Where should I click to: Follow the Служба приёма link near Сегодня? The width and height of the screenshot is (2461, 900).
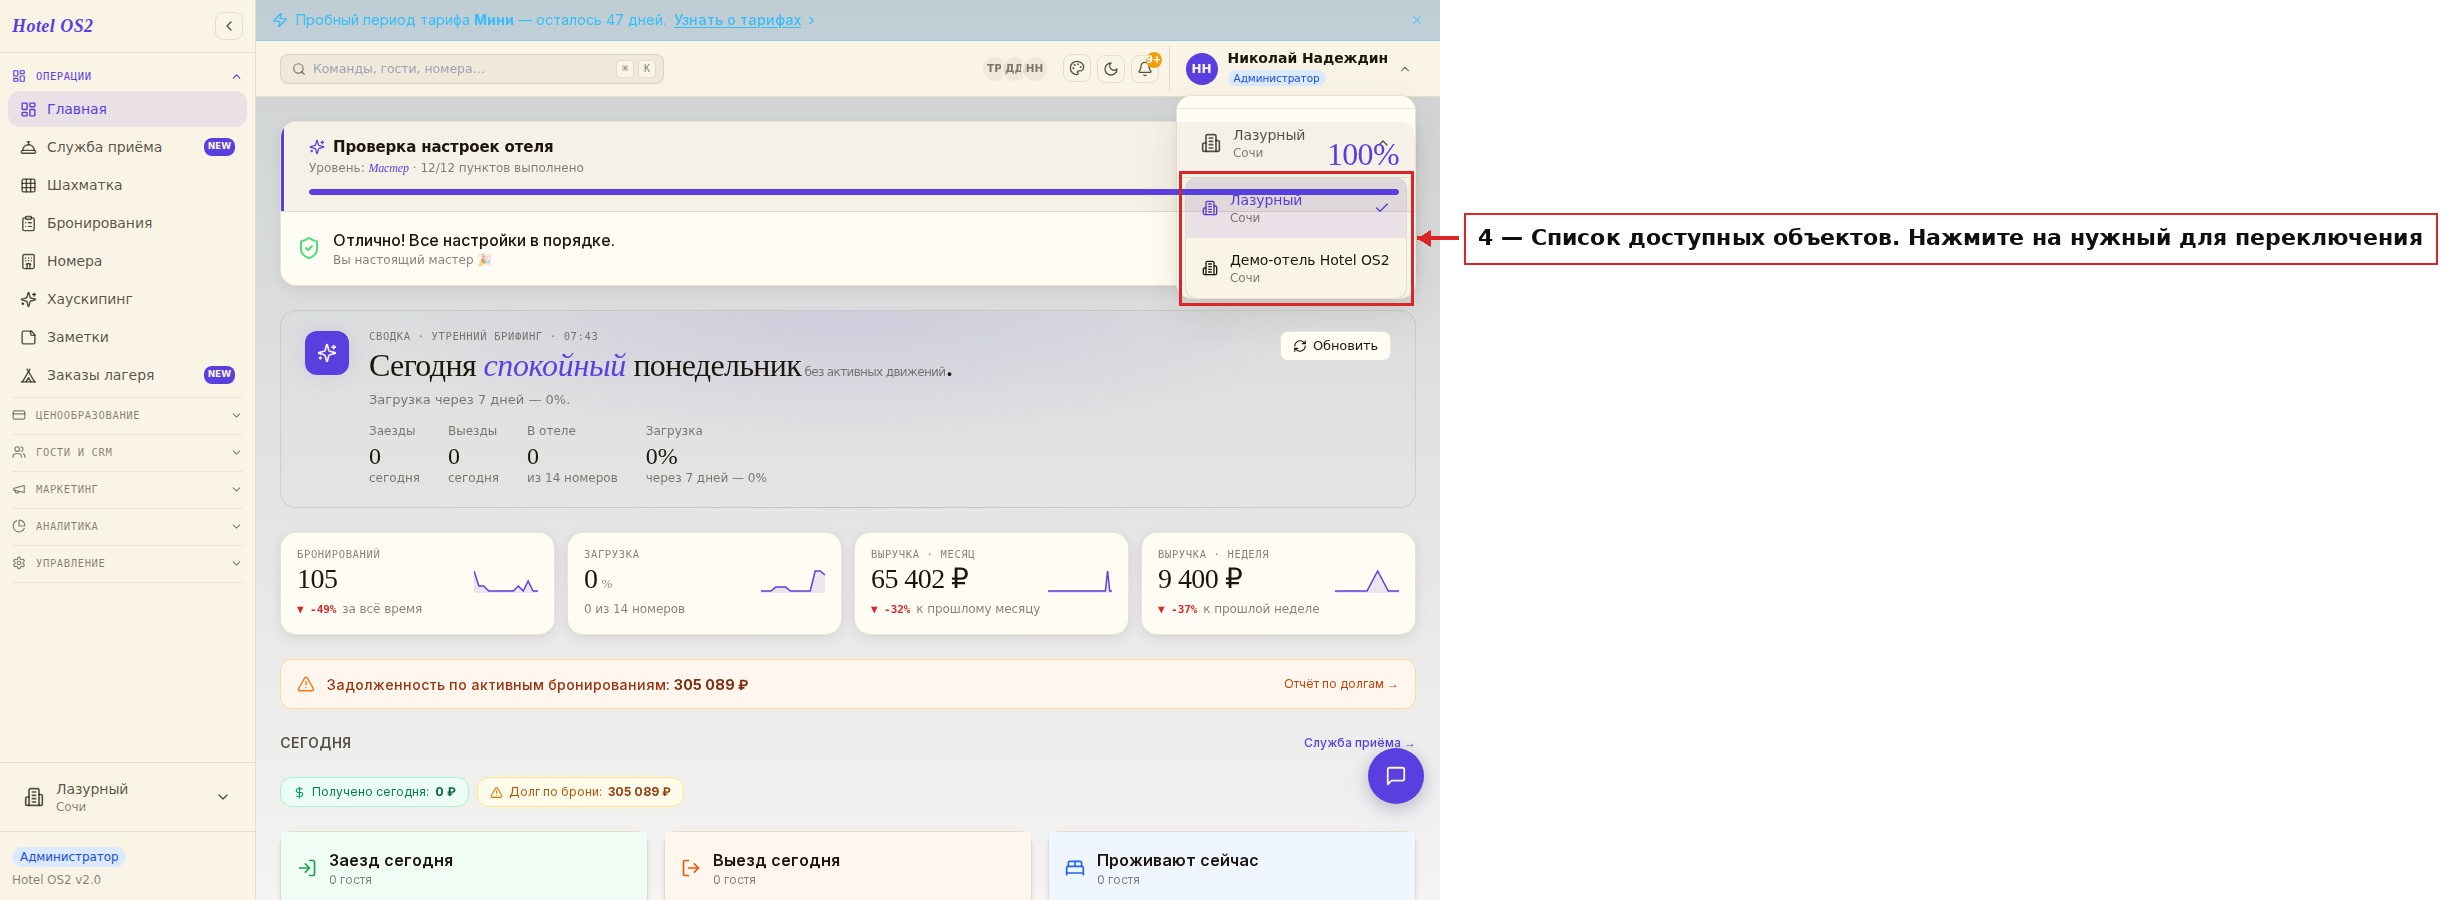(1358, 743)
